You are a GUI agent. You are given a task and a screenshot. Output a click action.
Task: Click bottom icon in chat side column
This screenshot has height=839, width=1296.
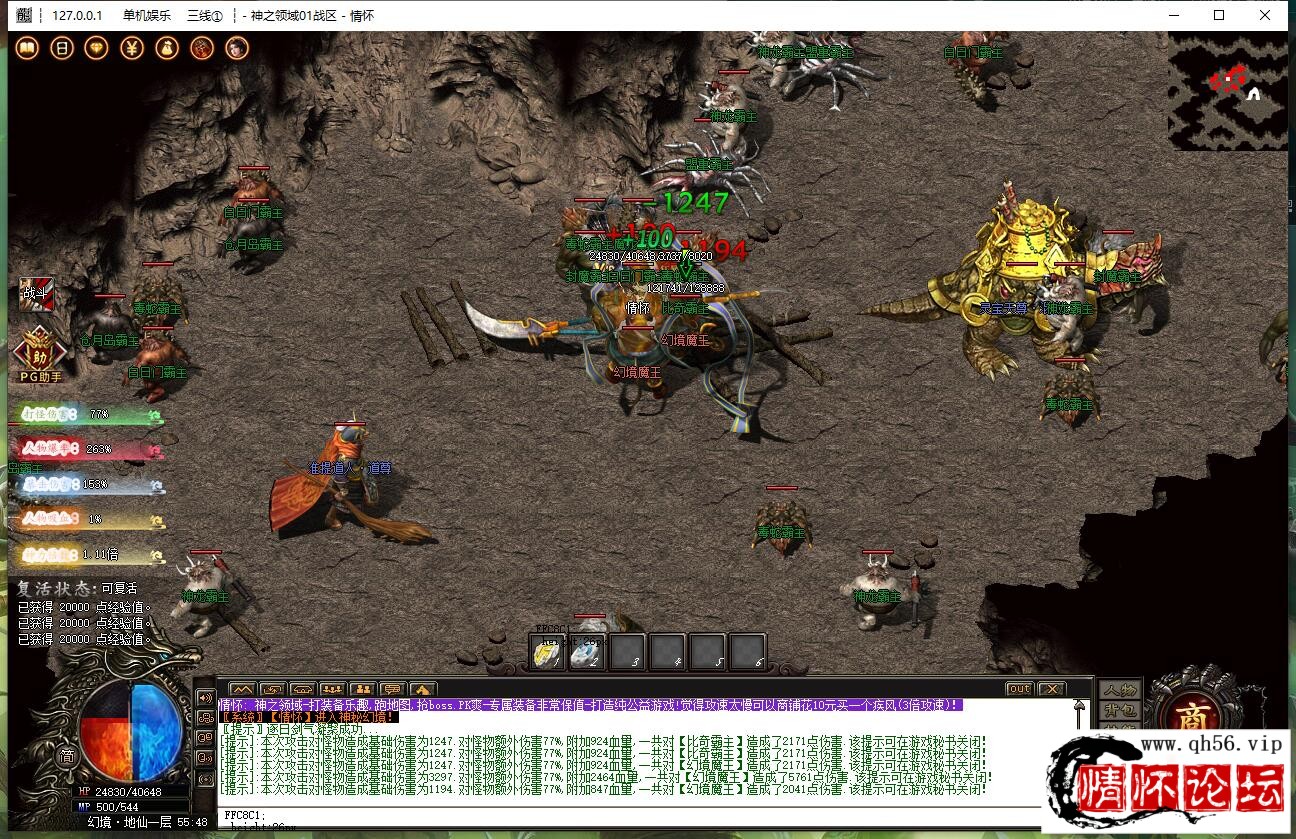(205, 777)
